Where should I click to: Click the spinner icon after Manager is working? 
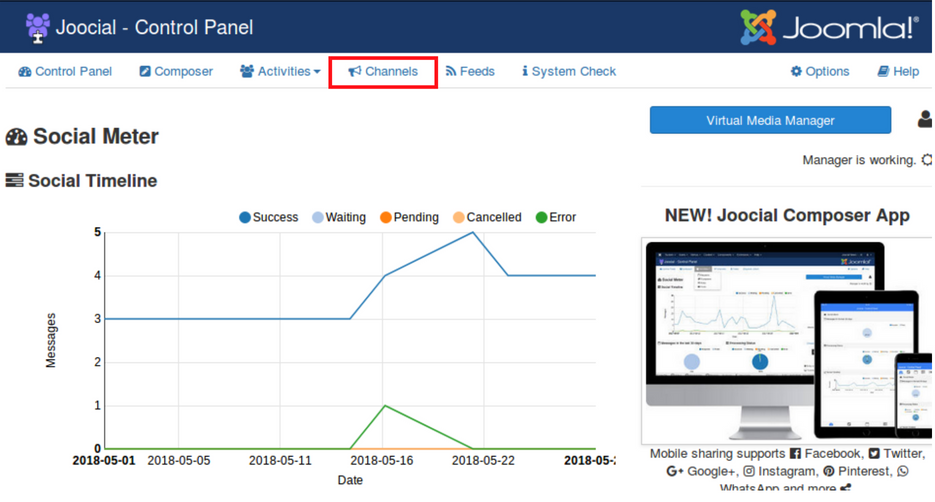[x=927, y=160]
